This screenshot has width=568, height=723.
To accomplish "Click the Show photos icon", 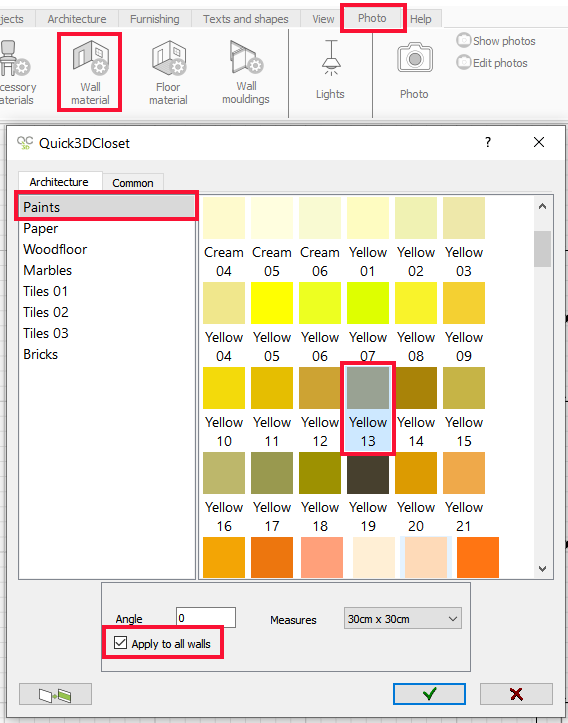I will [463, 40].
